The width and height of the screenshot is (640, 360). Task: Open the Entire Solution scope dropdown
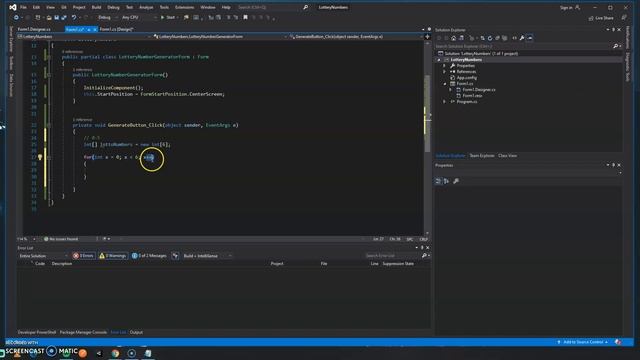43,256
